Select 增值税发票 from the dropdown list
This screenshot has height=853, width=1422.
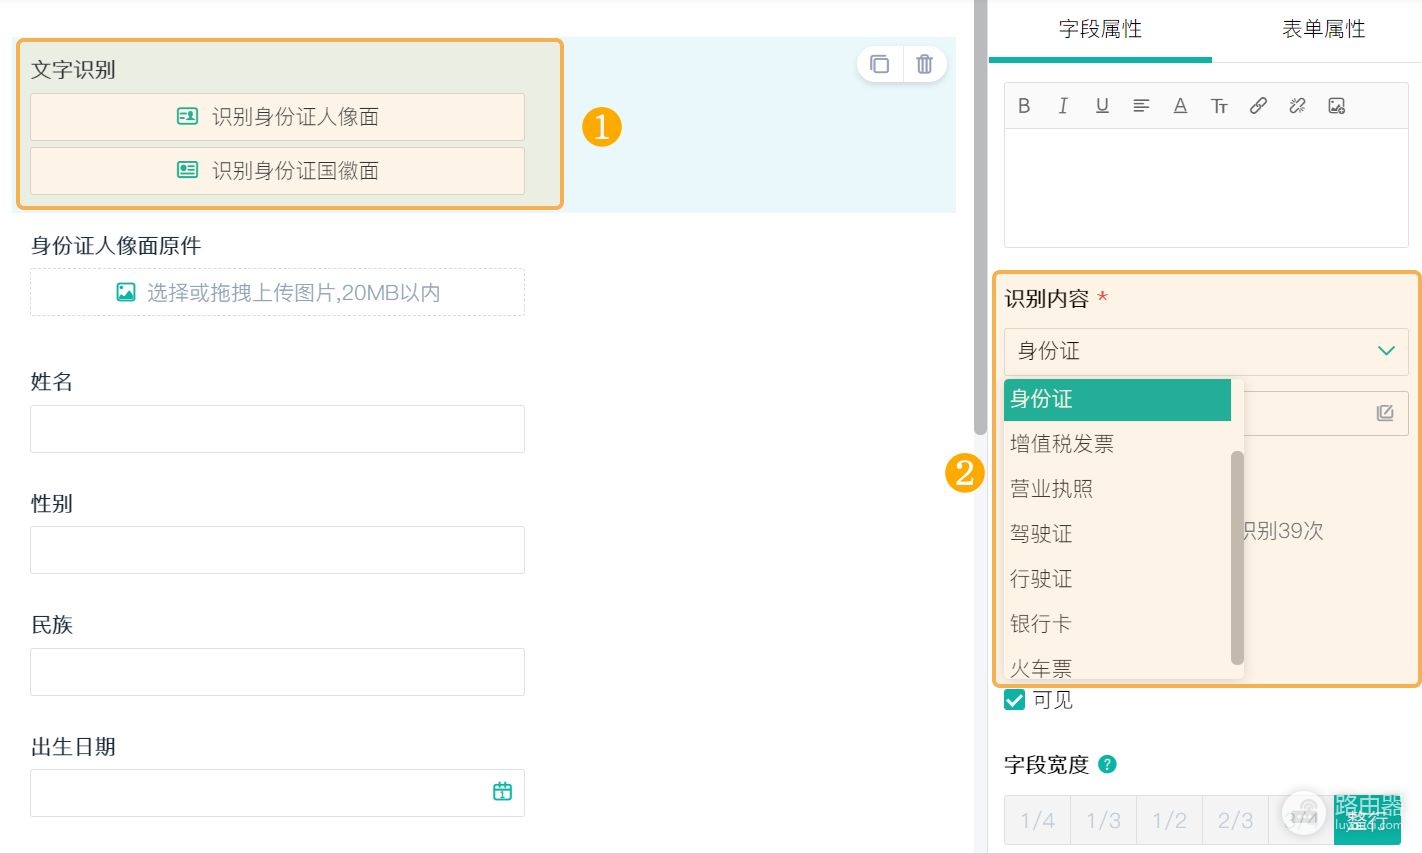point(1117,444)
